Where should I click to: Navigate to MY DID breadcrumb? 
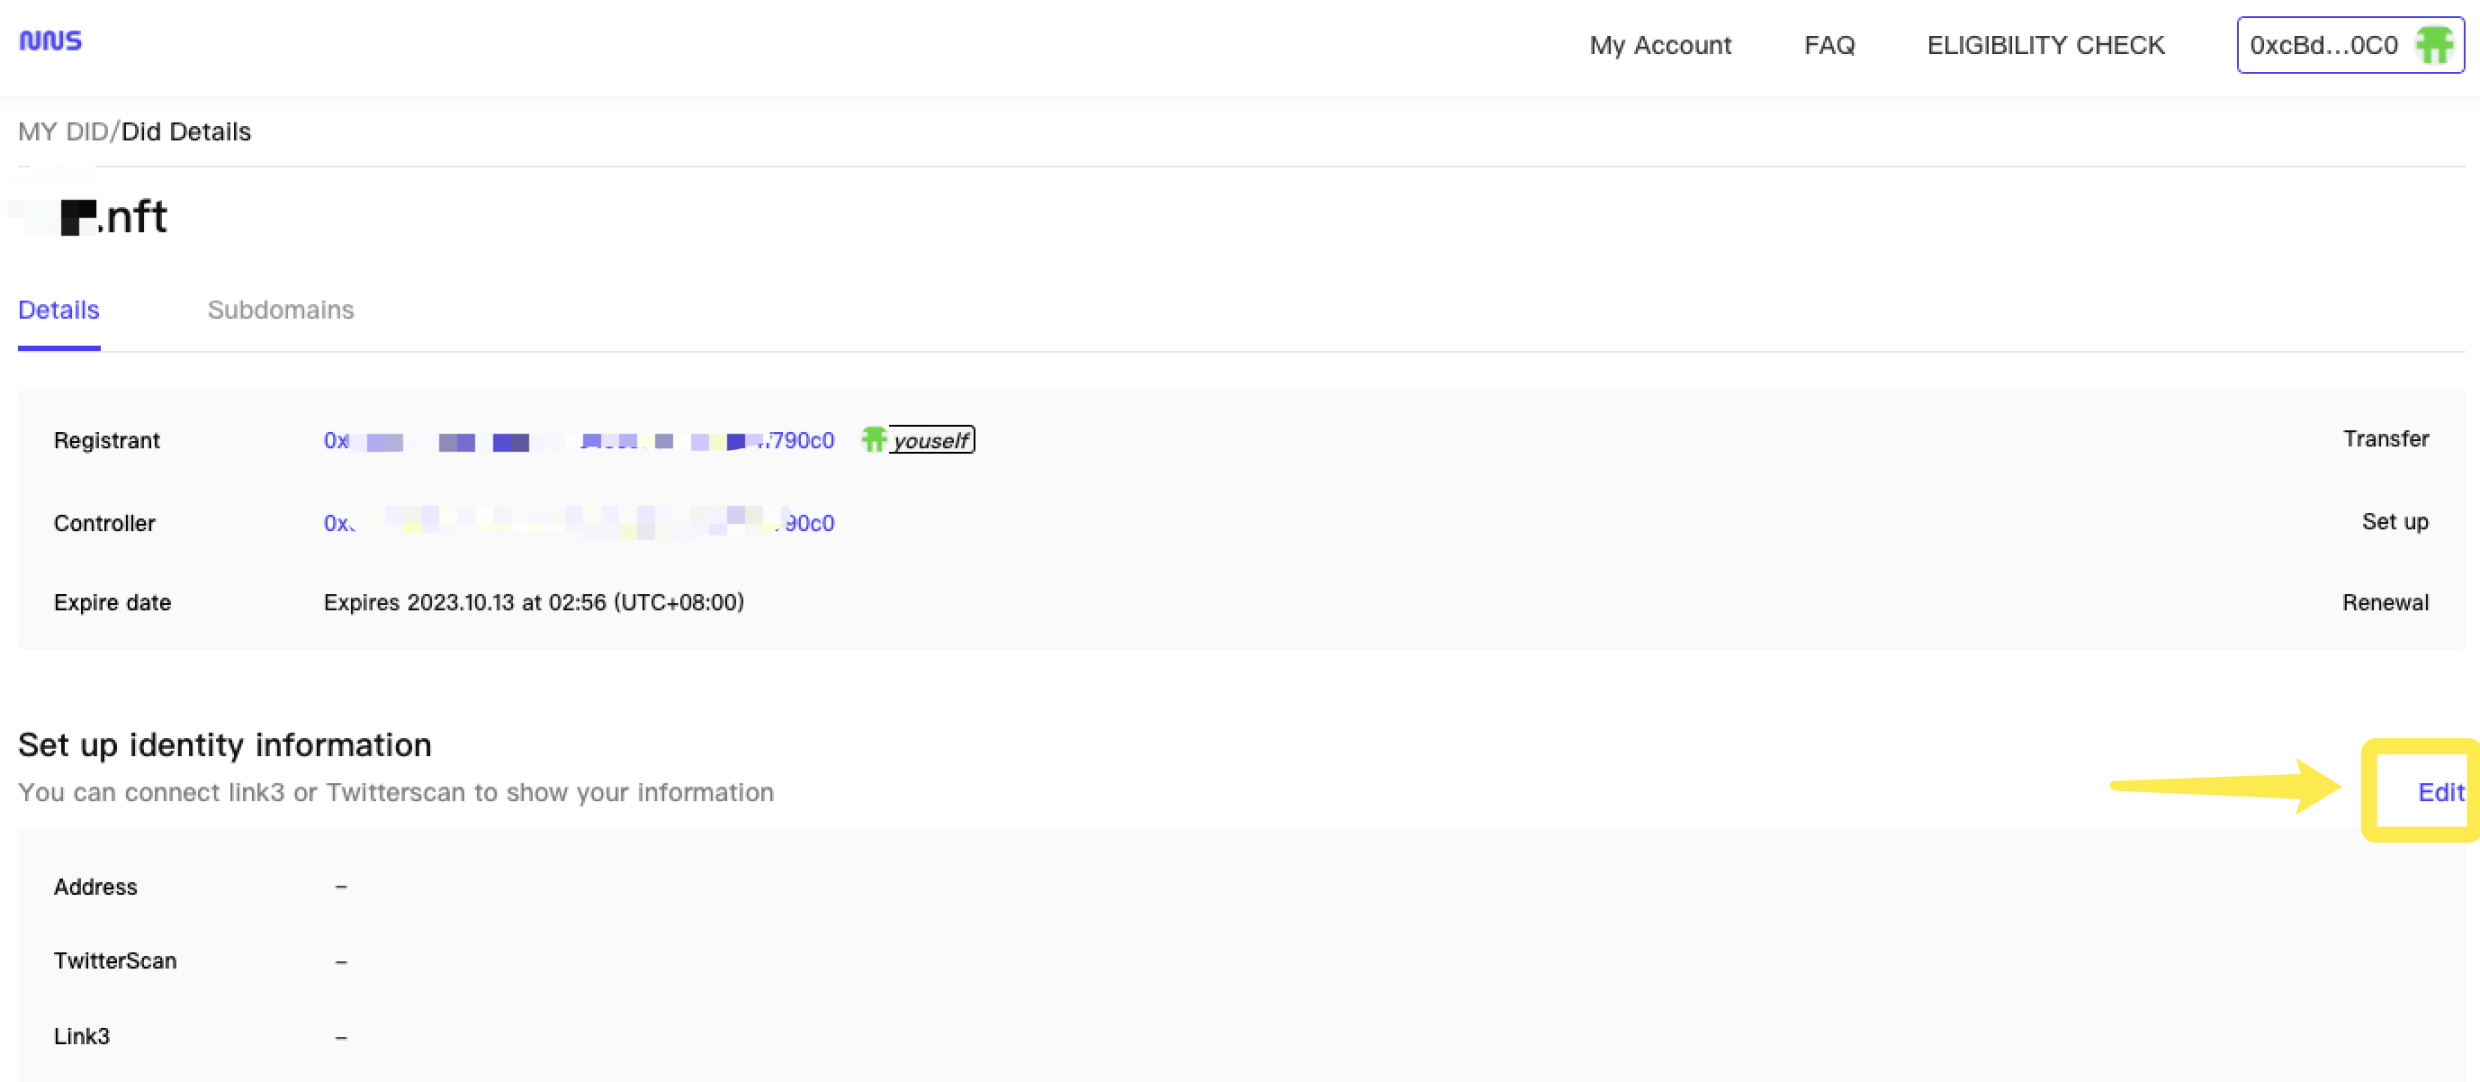[x=62, y=131]
